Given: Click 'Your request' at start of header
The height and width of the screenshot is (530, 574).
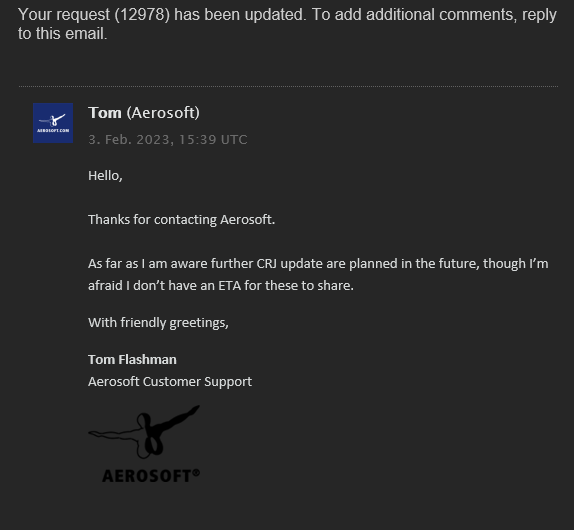Looking at the screenshot, I should click(64, 15).
